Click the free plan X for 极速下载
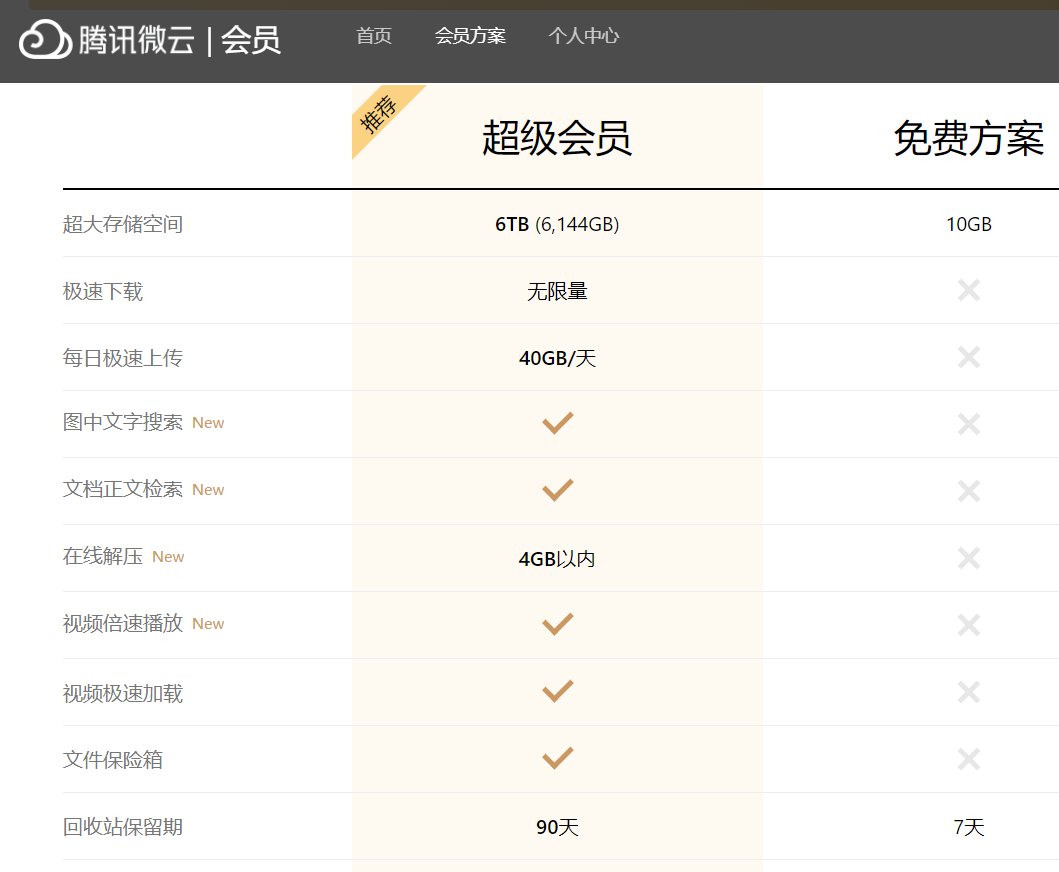Screen dimensions: 1059x872 point(968,290)
